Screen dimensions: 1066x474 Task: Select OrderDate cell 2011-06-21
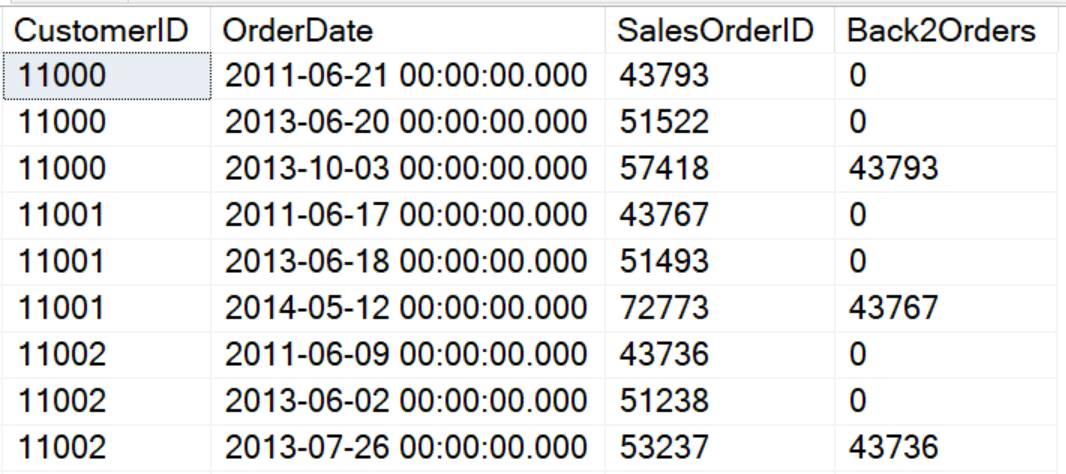[x=408, y=76]
